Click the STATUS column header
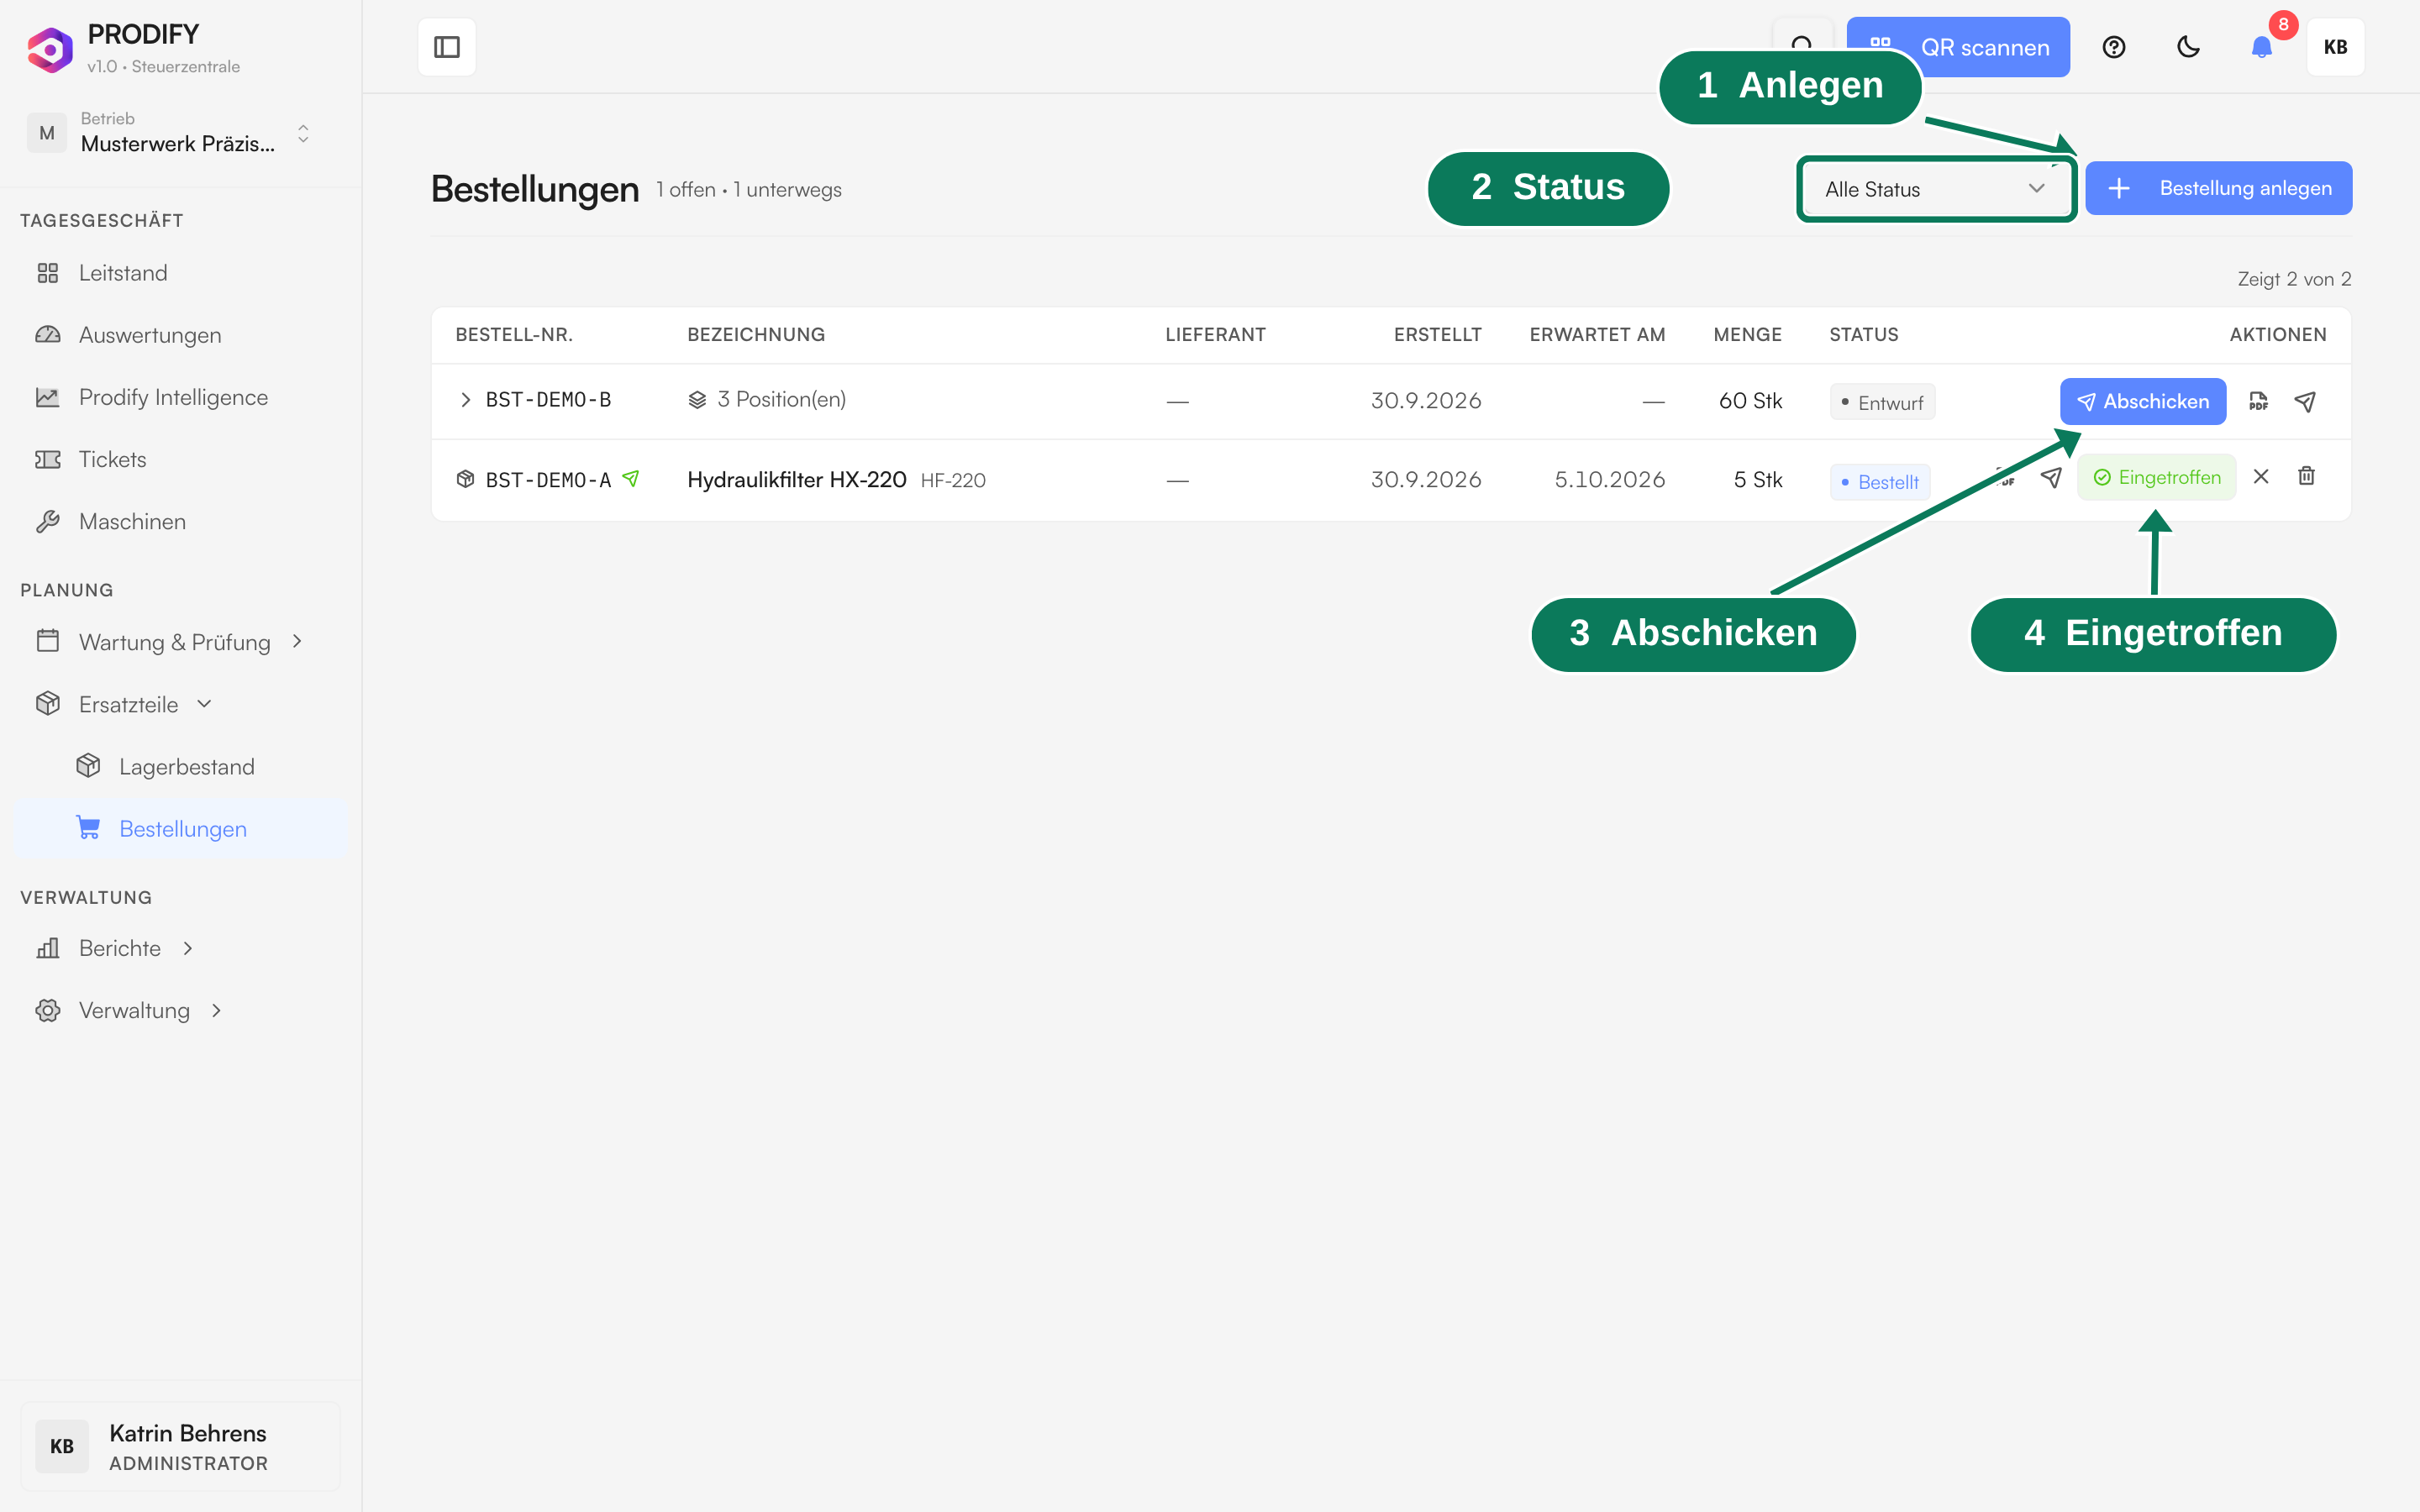The height and width of the screenshot is (1512, 2420). coord(1864,334)
